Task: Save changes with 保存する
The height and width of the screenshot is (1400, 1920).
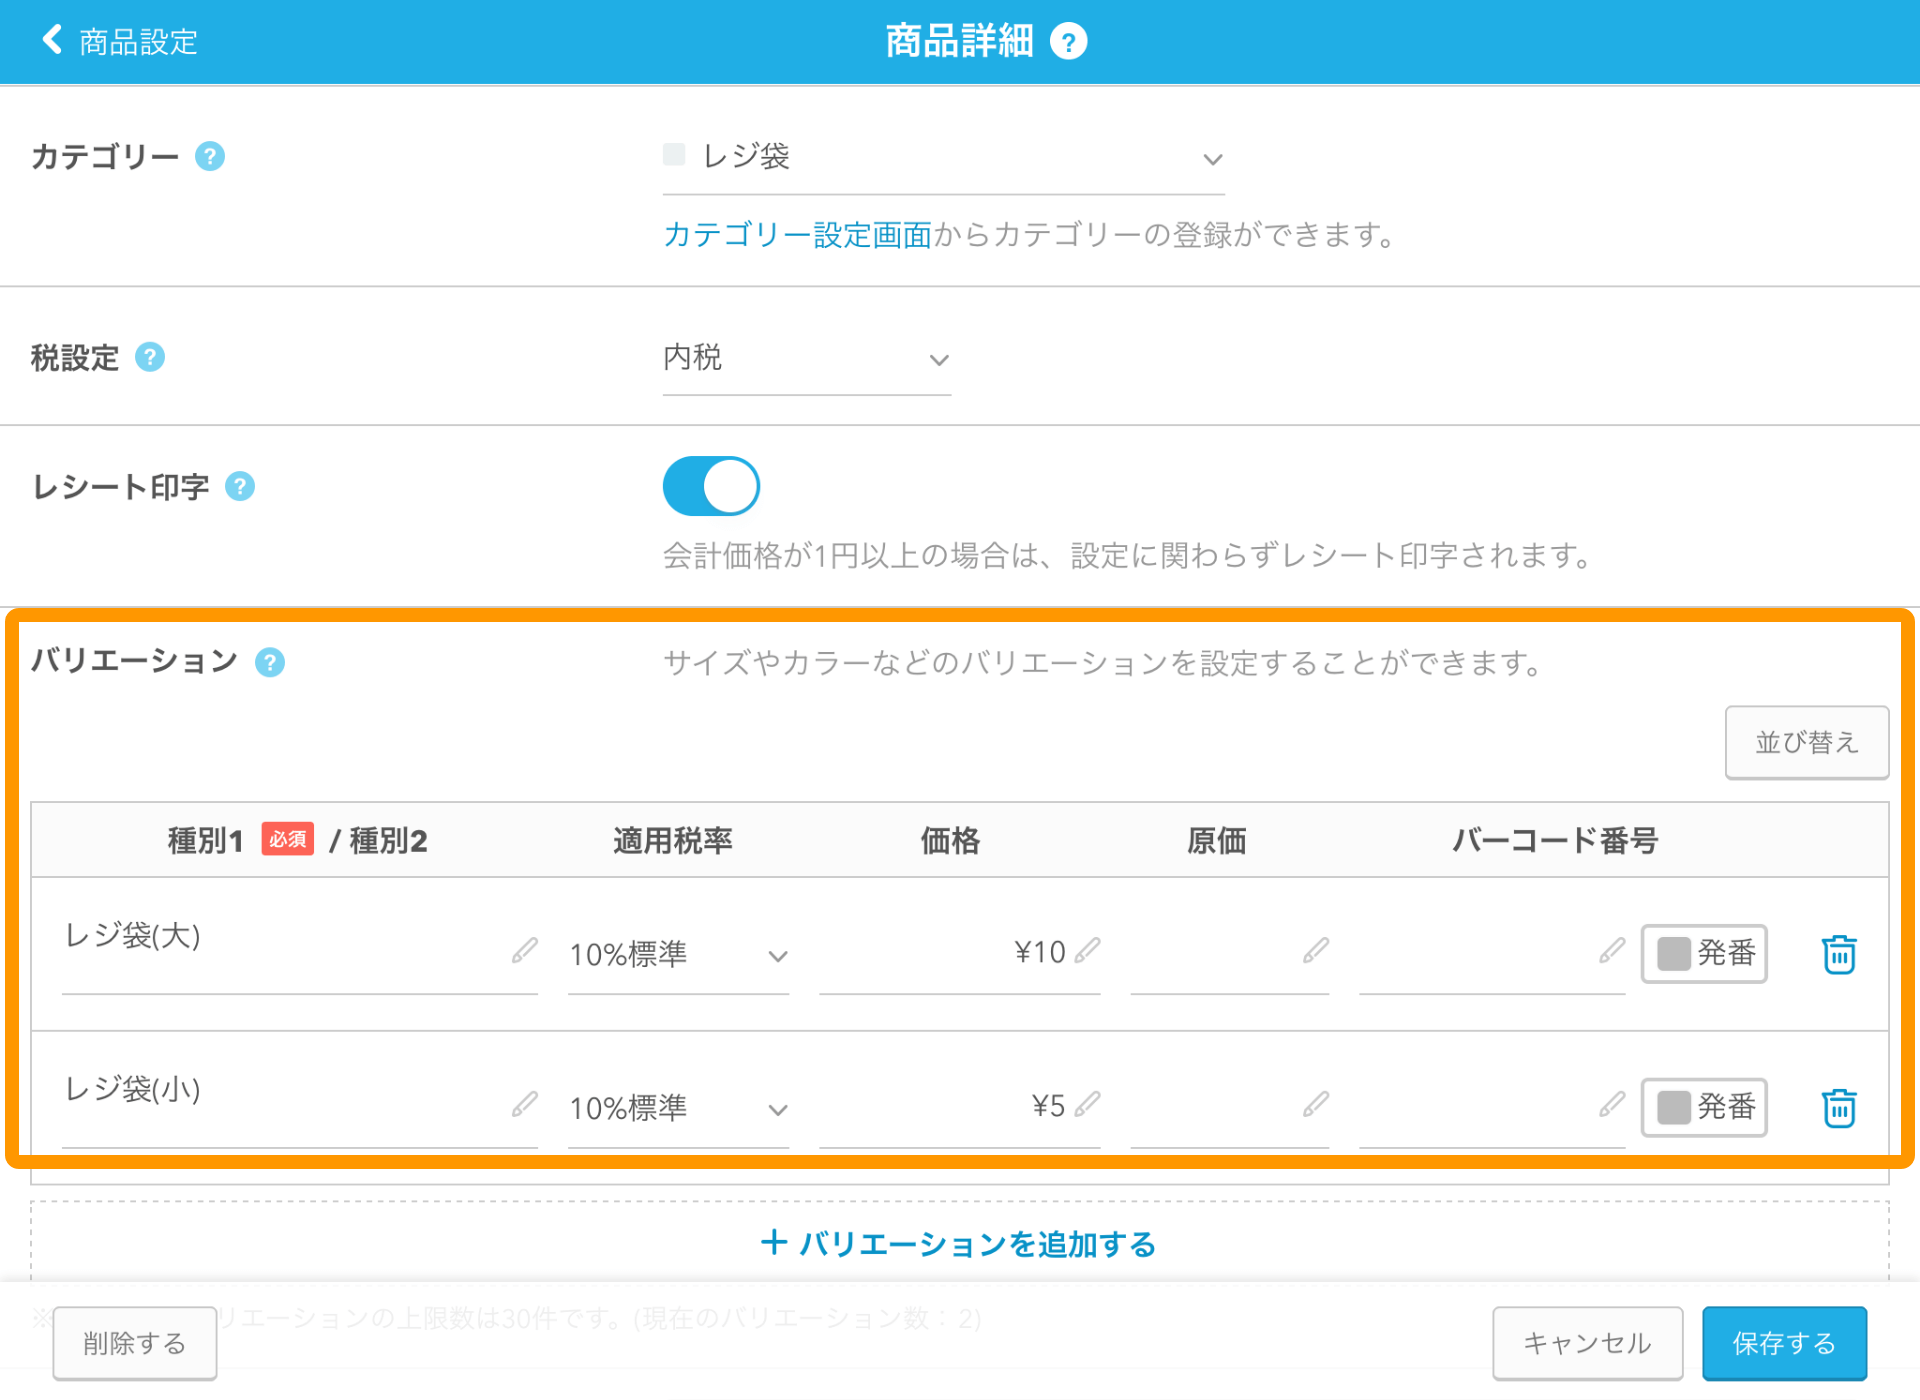Action: 1784,1343
